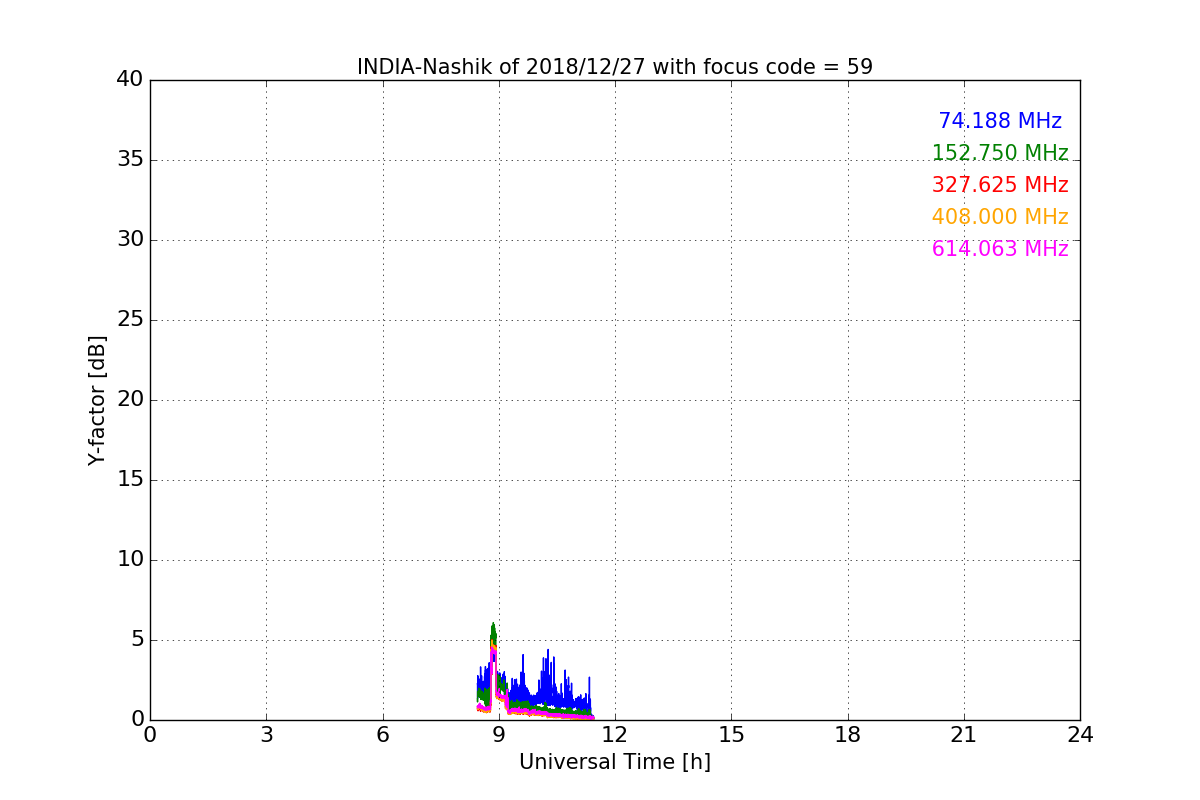
Task: Click the x-axis tick label 21
Action: click(964, 735)
